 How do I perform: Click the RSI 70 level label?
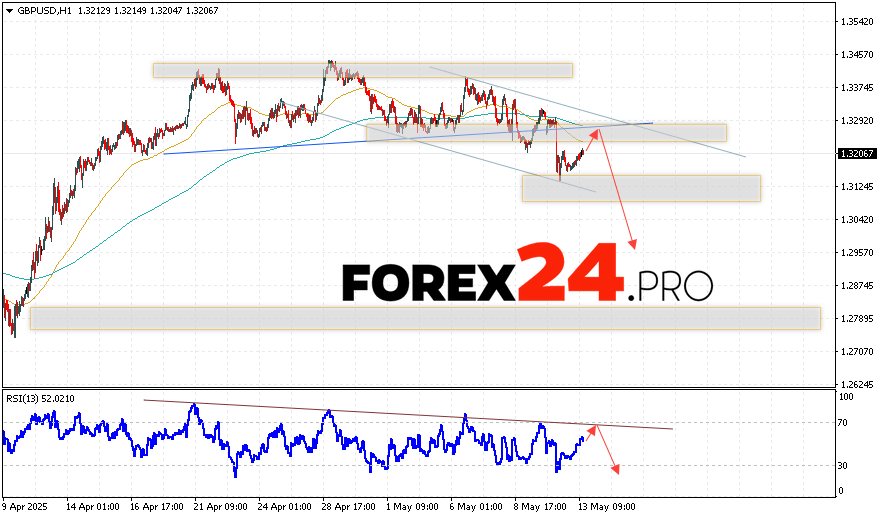(x=845, y=423)
